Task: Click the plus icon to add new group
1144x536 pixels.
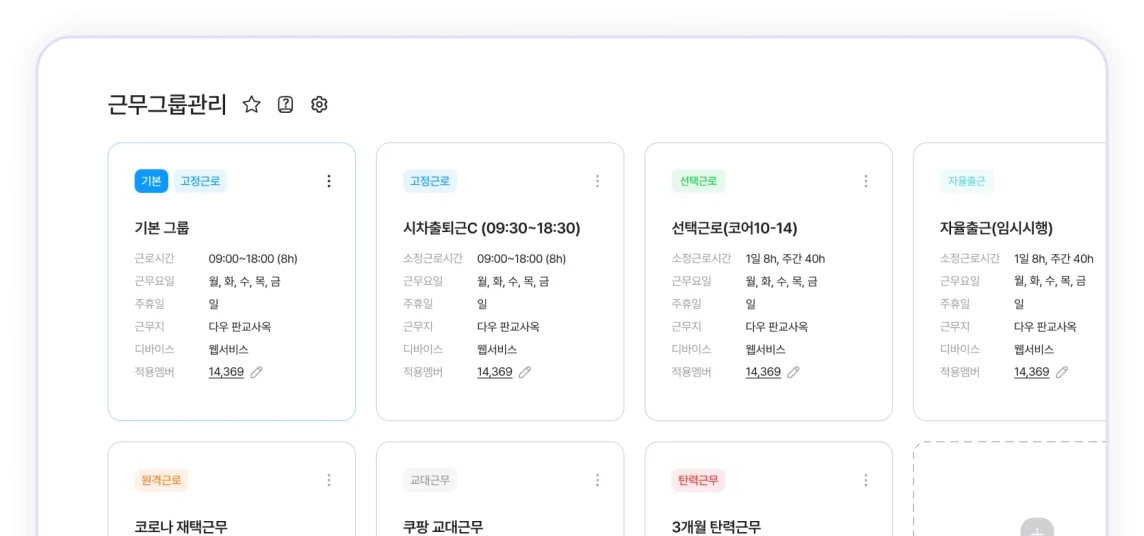Action: [1037, 529]
